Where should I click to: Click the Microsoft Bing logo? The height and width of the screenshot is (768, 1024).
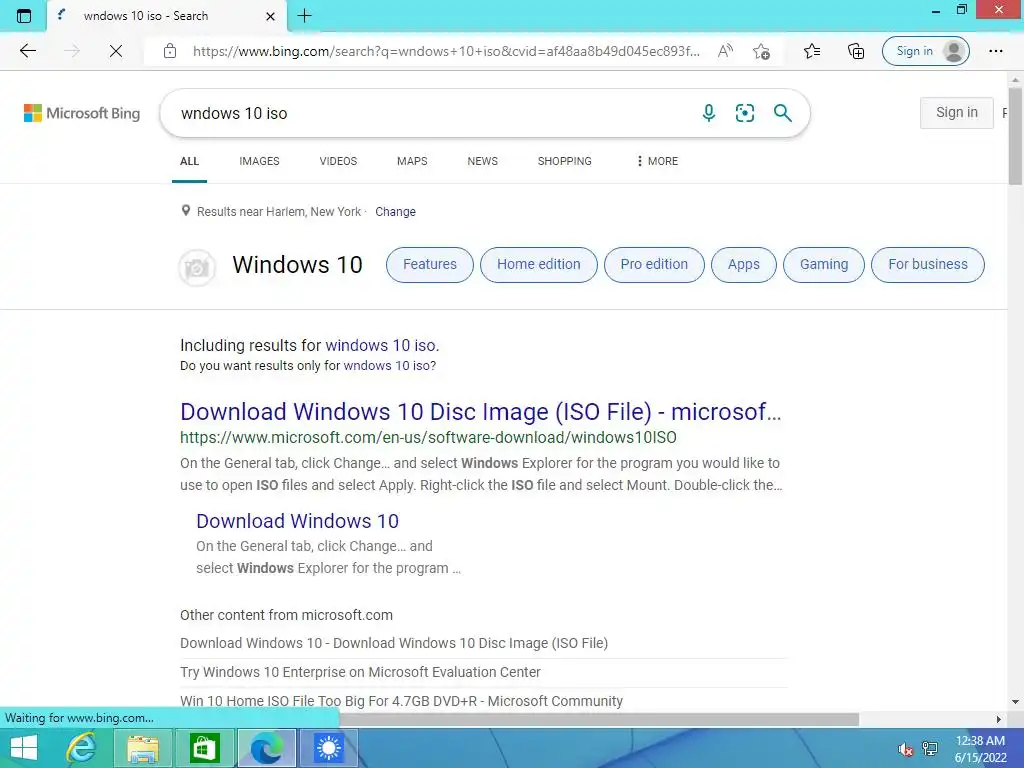coord(82,113)
